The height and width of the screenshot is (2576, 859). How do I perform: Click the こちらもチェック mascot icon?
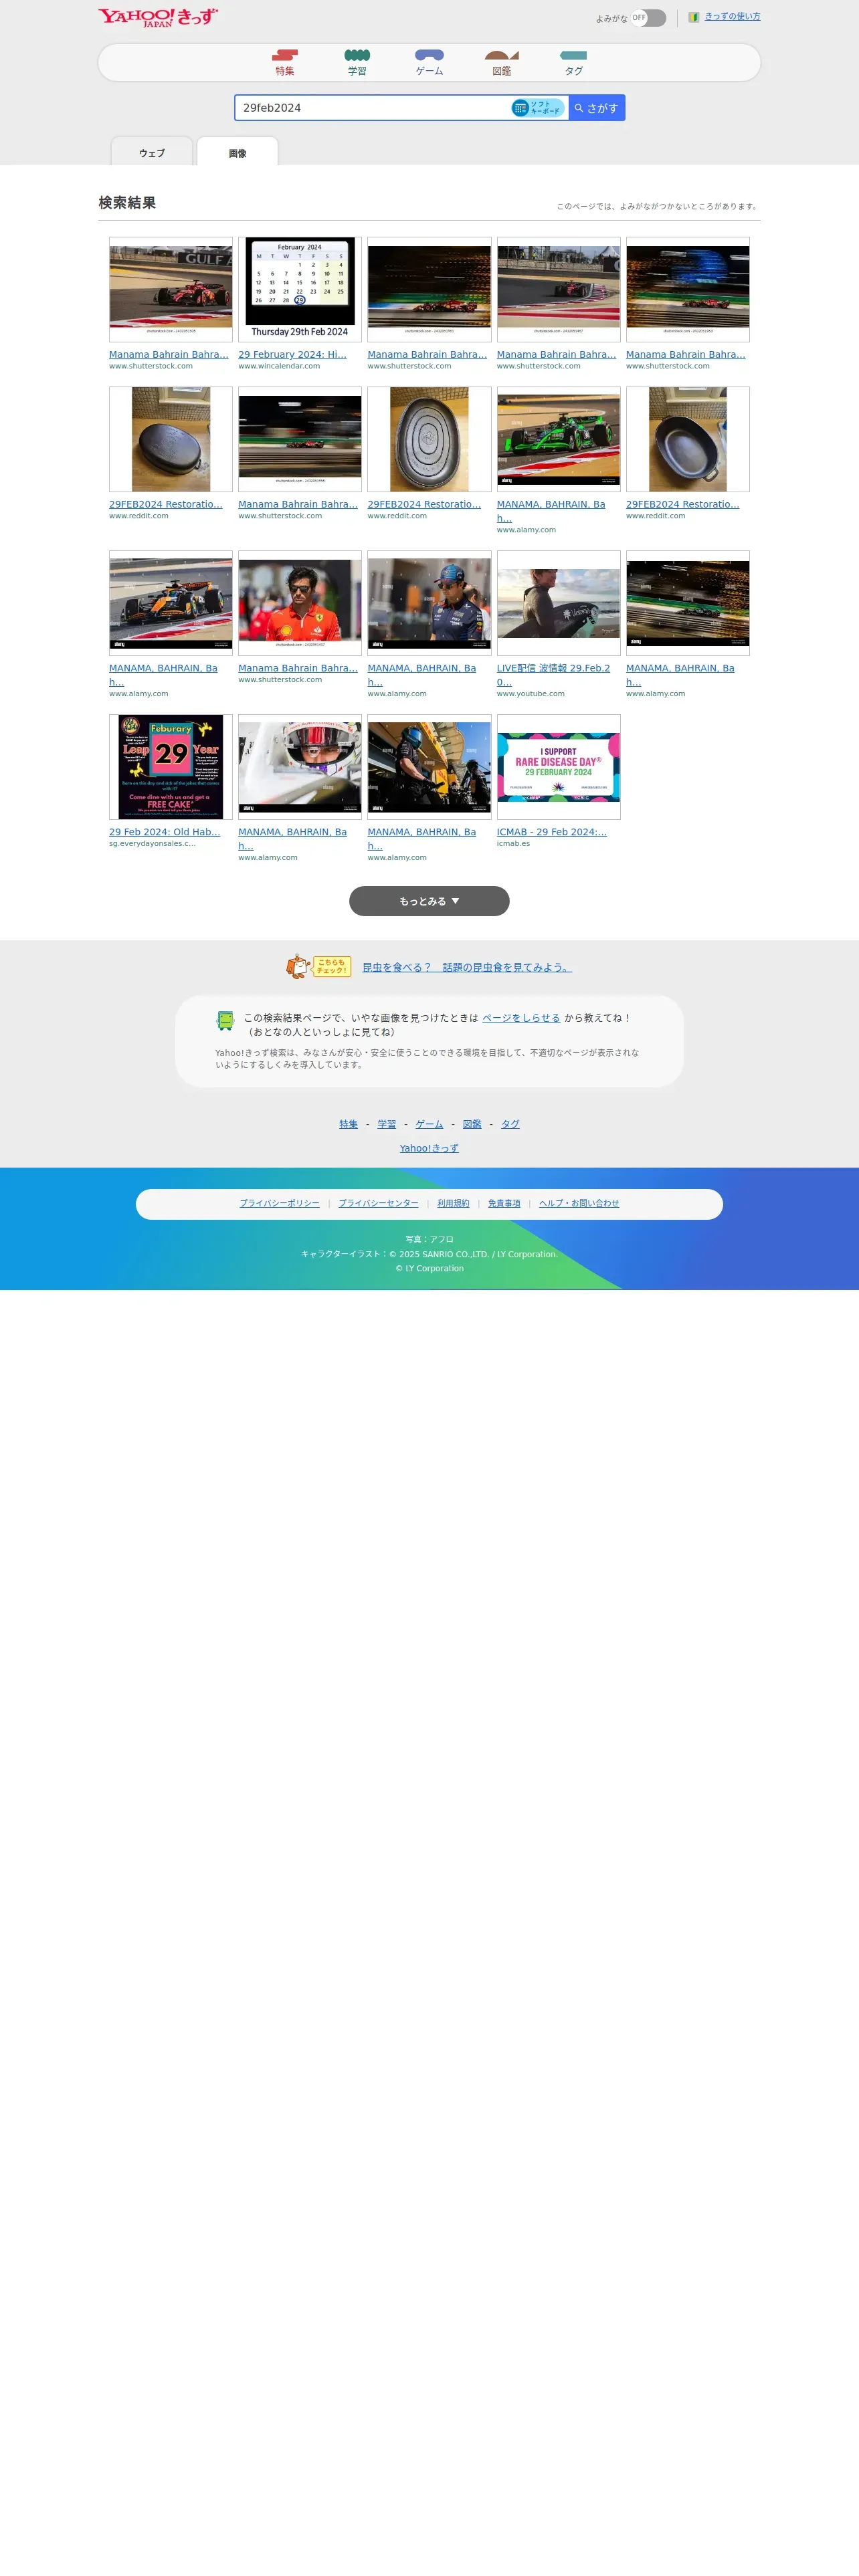click(318, 966)
